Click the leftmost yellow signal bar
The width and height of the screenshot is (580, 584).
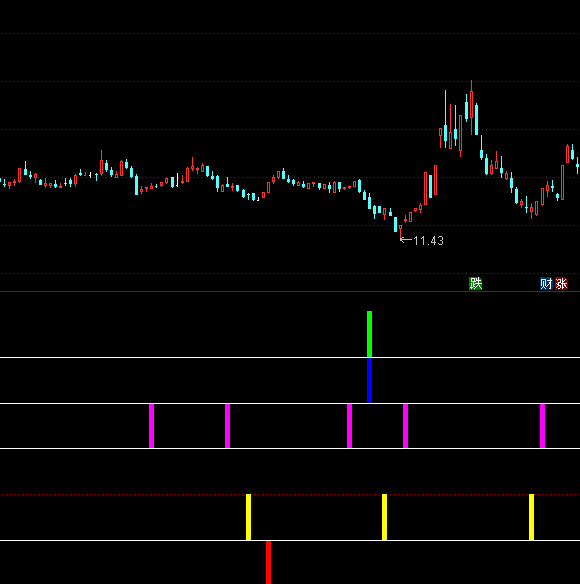tap(248, 517)
